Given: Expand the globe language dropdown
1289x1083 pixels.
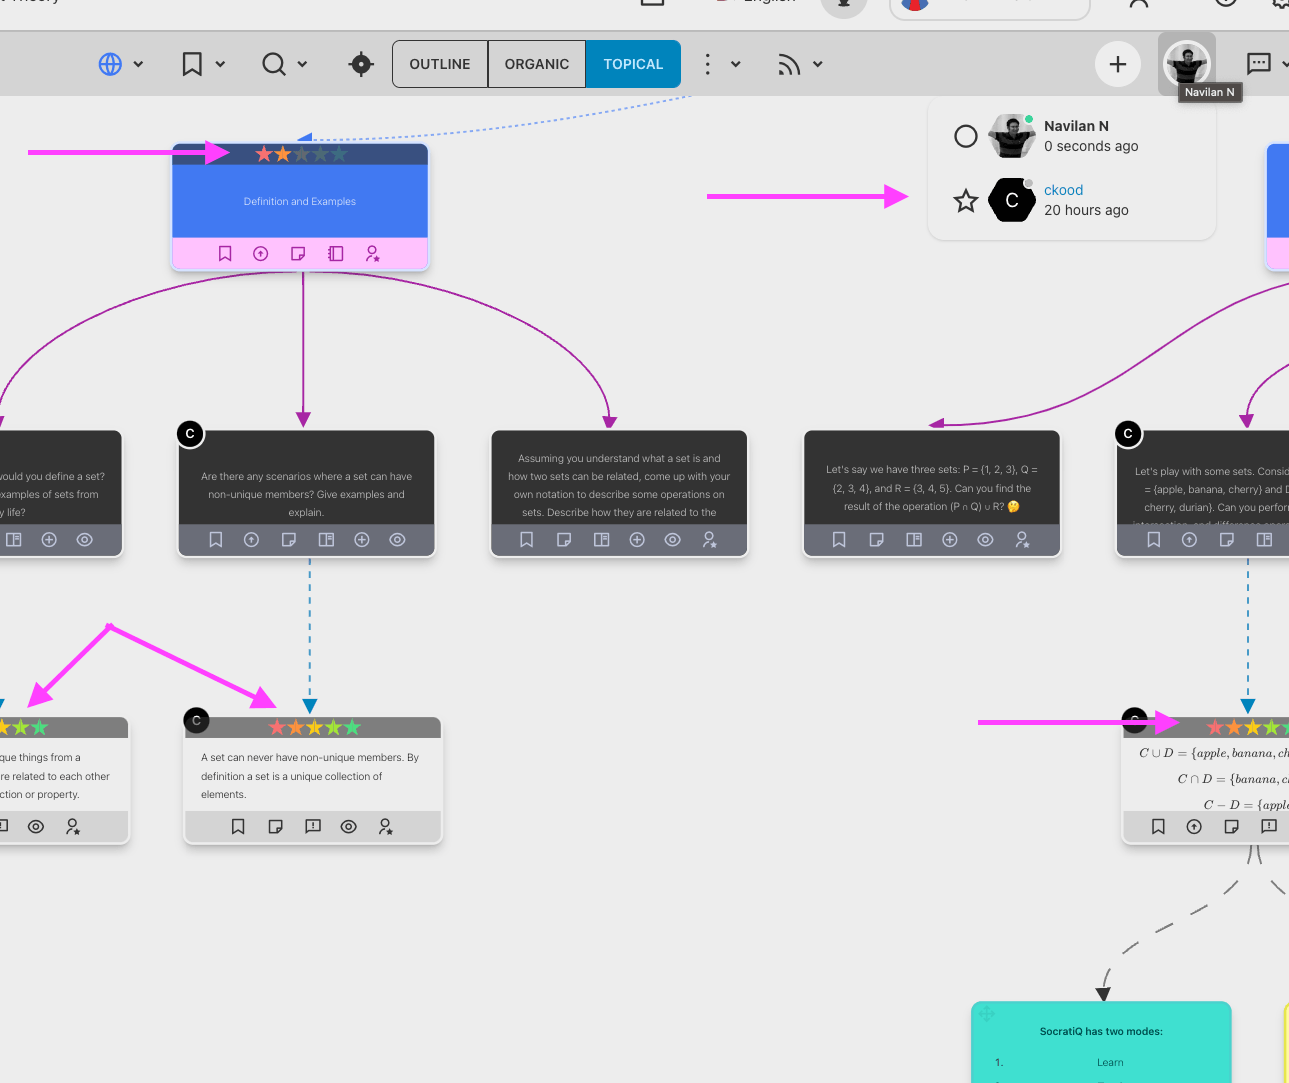Looking at the screenshot, I should click(x=121, y=64).
